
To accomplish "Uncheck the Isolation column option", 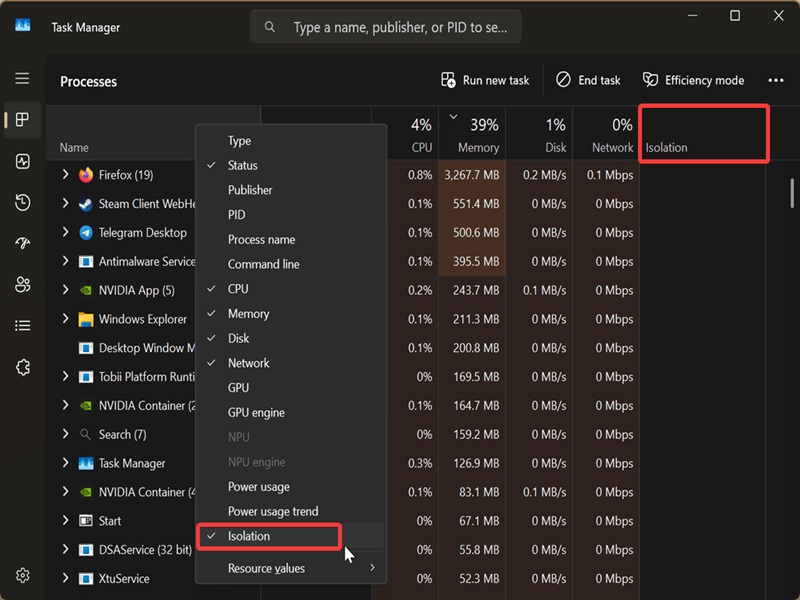I will 291,536.
